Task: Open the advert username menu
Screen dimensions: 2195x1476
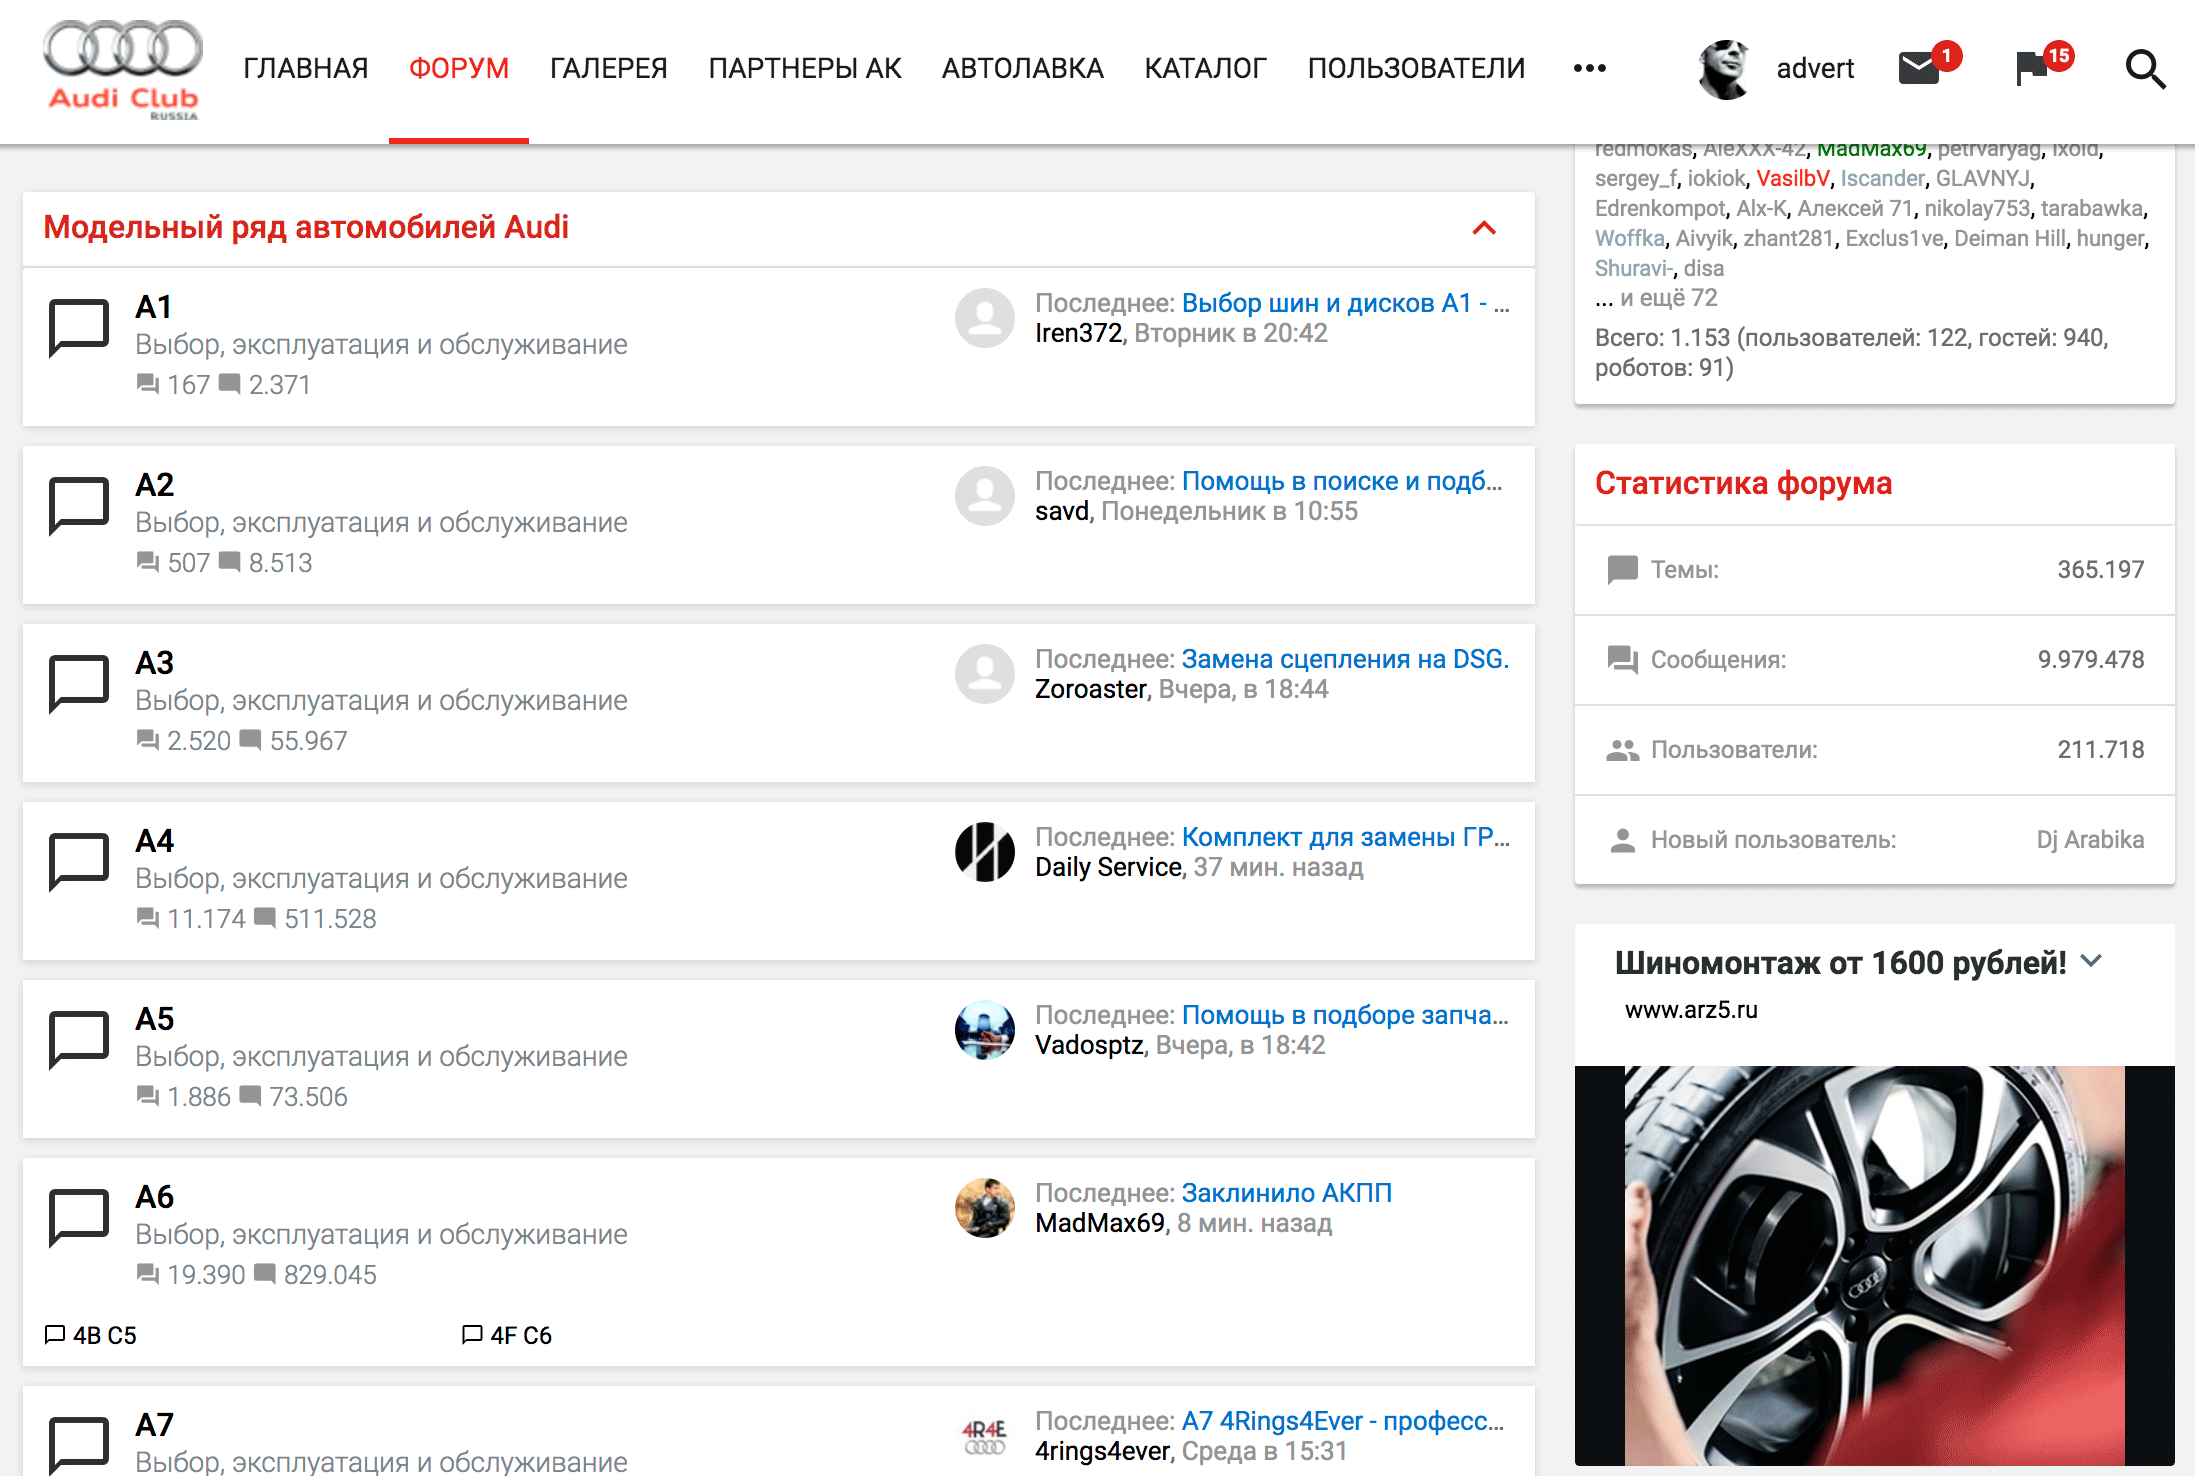Action: point(1815,68)
